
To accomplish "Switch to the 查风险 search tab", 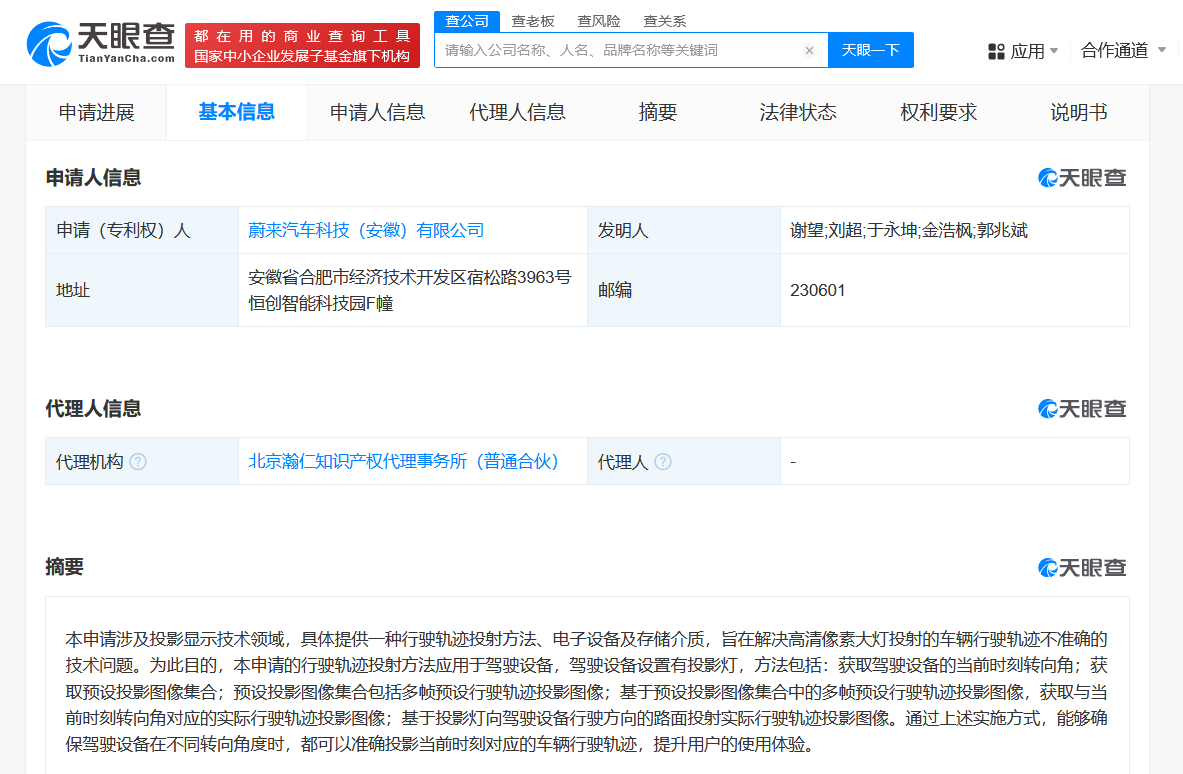I will (598, 21).
